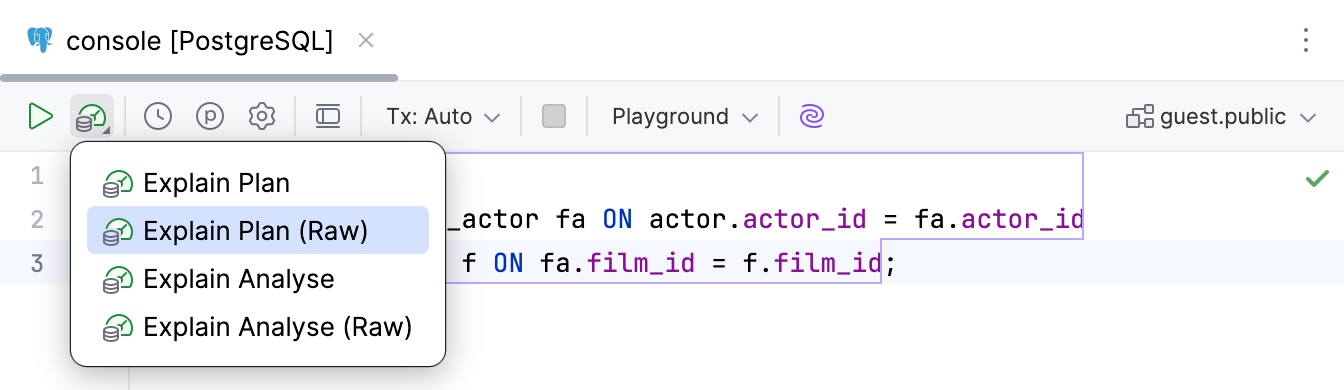This screenshot has height=390, width=1344.
Task: Click line number 3 in the gutter
Action: [x=37, y=264]
